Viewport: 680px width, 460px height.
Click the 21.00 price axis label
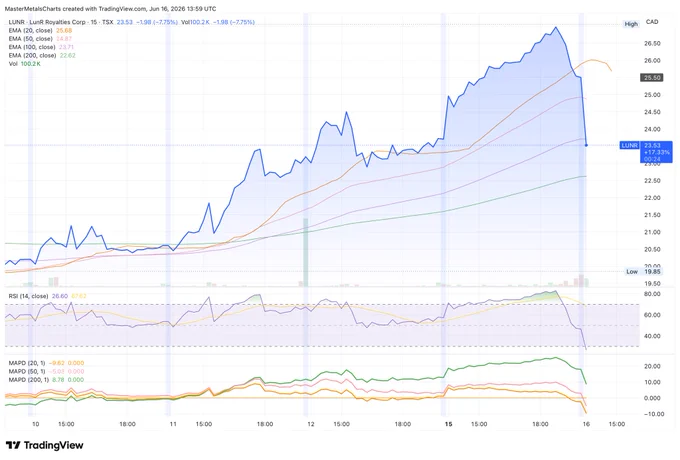652,232
